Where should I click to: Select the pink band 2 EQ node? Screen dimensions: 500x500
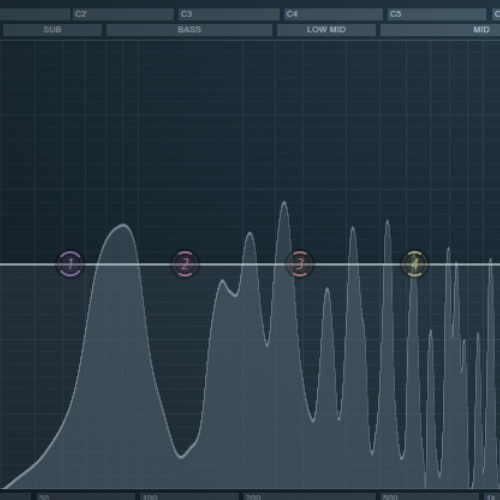point(185,264)
